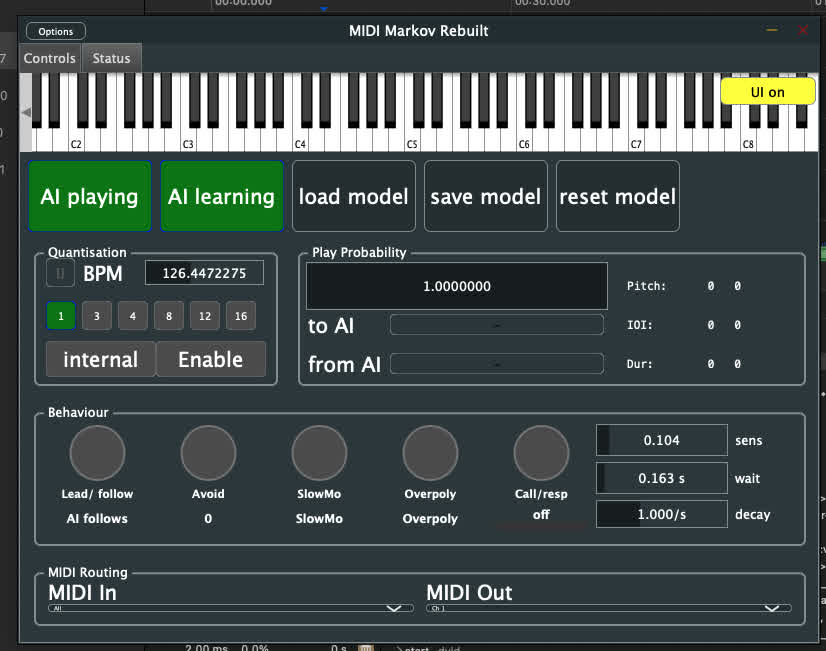The image size is (826, 651).
Task: Switch to the Status tab
Action: tap(111, 58)
